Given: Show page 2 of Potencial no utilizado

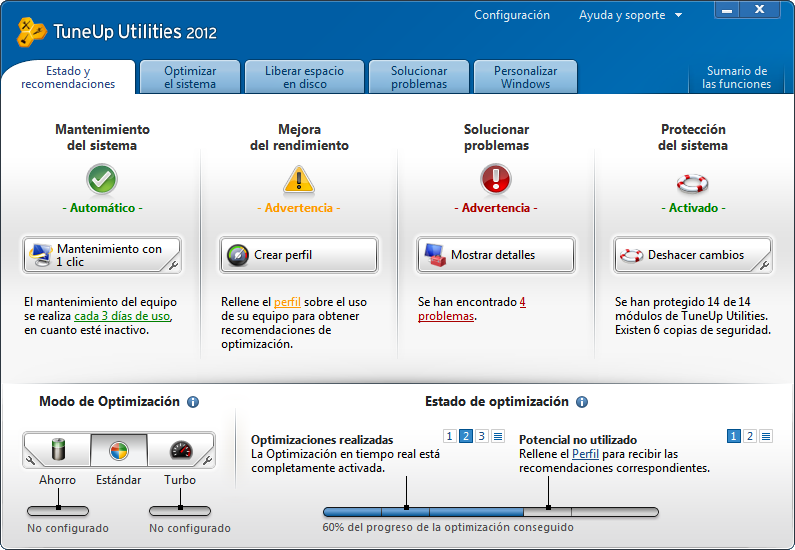Looking at the screenshot, I should (x=749, y=436).
